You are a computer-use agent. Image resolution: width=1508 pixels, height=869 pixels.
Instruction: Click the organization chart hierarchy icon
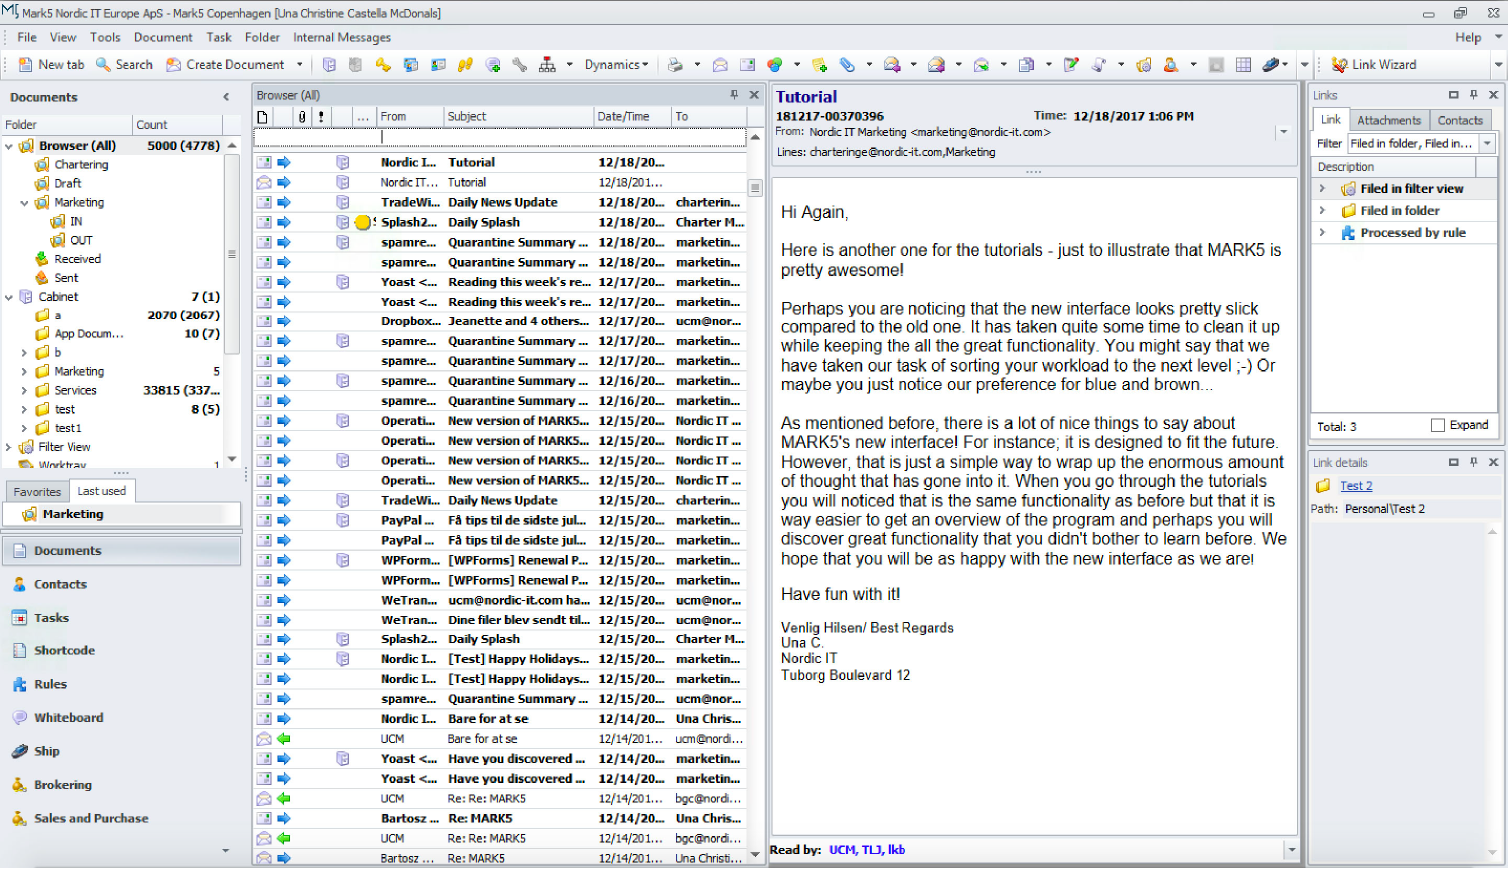(547, 65)
